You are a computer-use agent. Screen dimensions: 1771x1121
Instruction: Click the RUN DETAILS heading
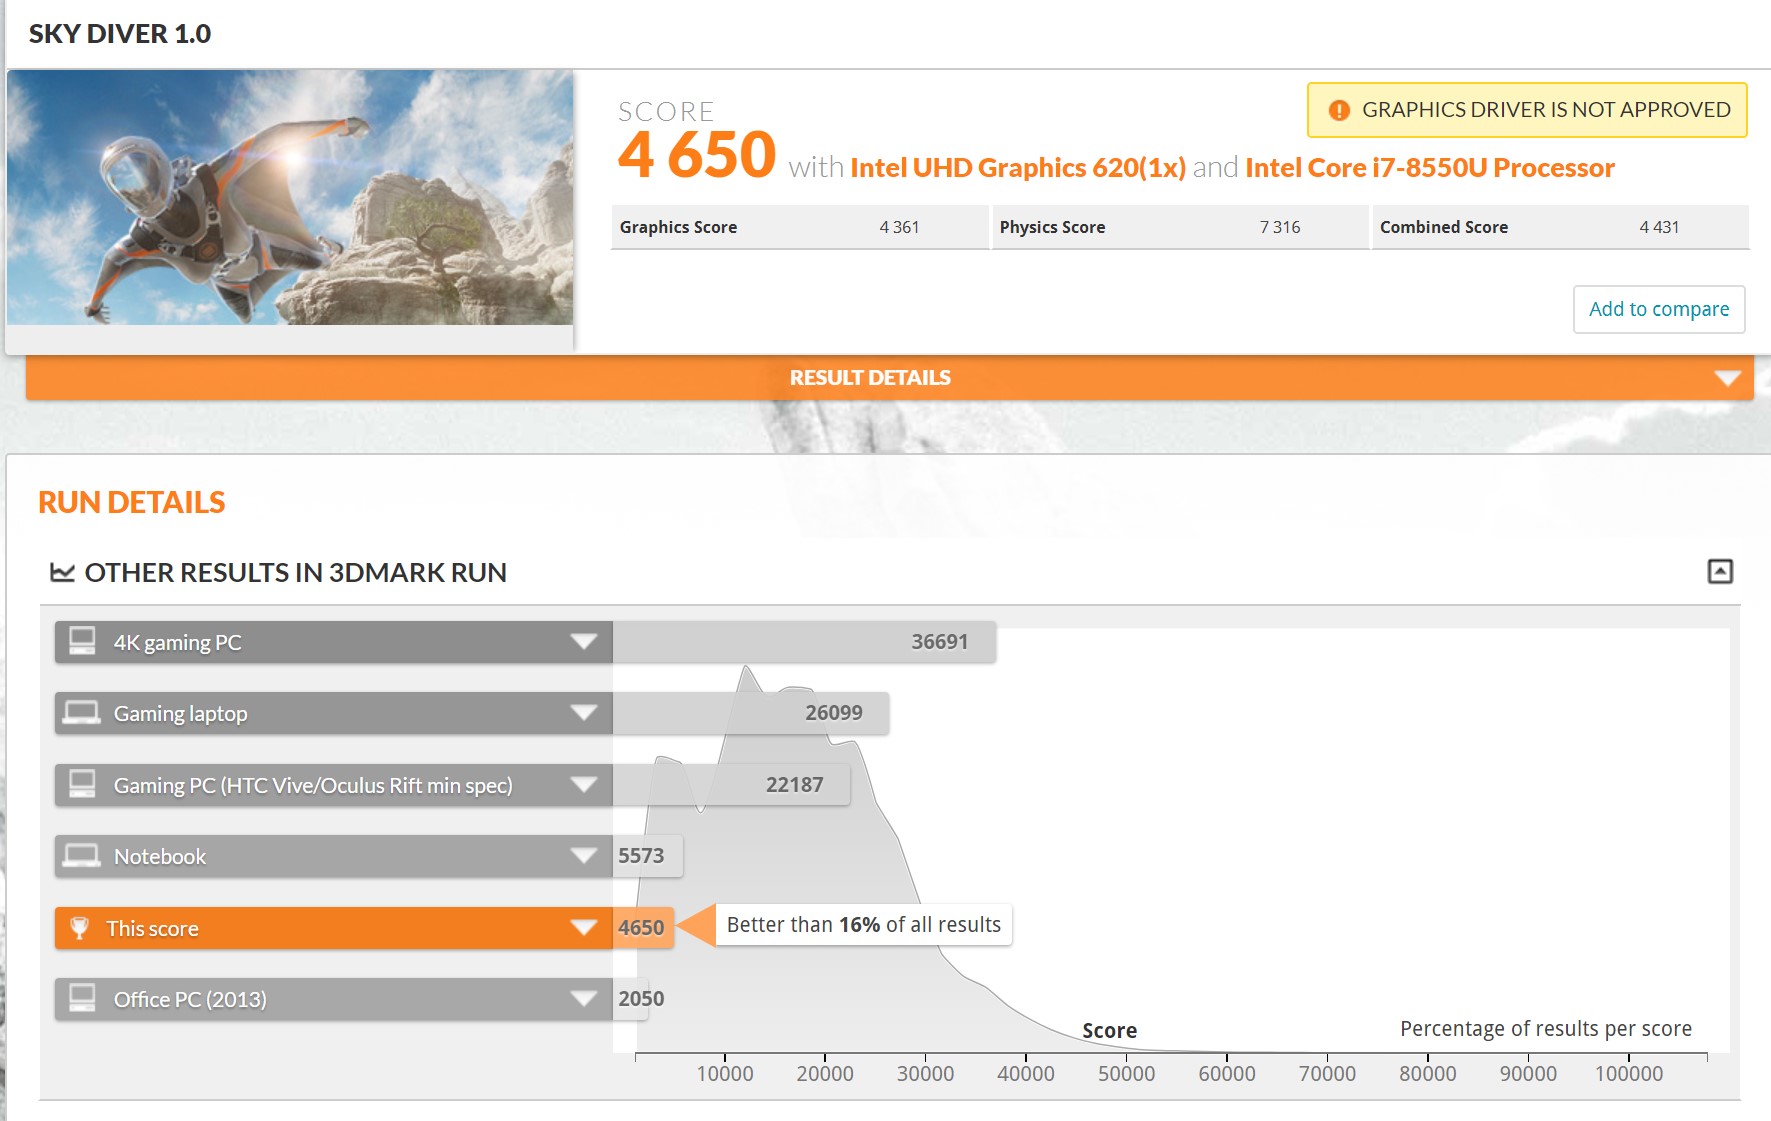[132, 502]
